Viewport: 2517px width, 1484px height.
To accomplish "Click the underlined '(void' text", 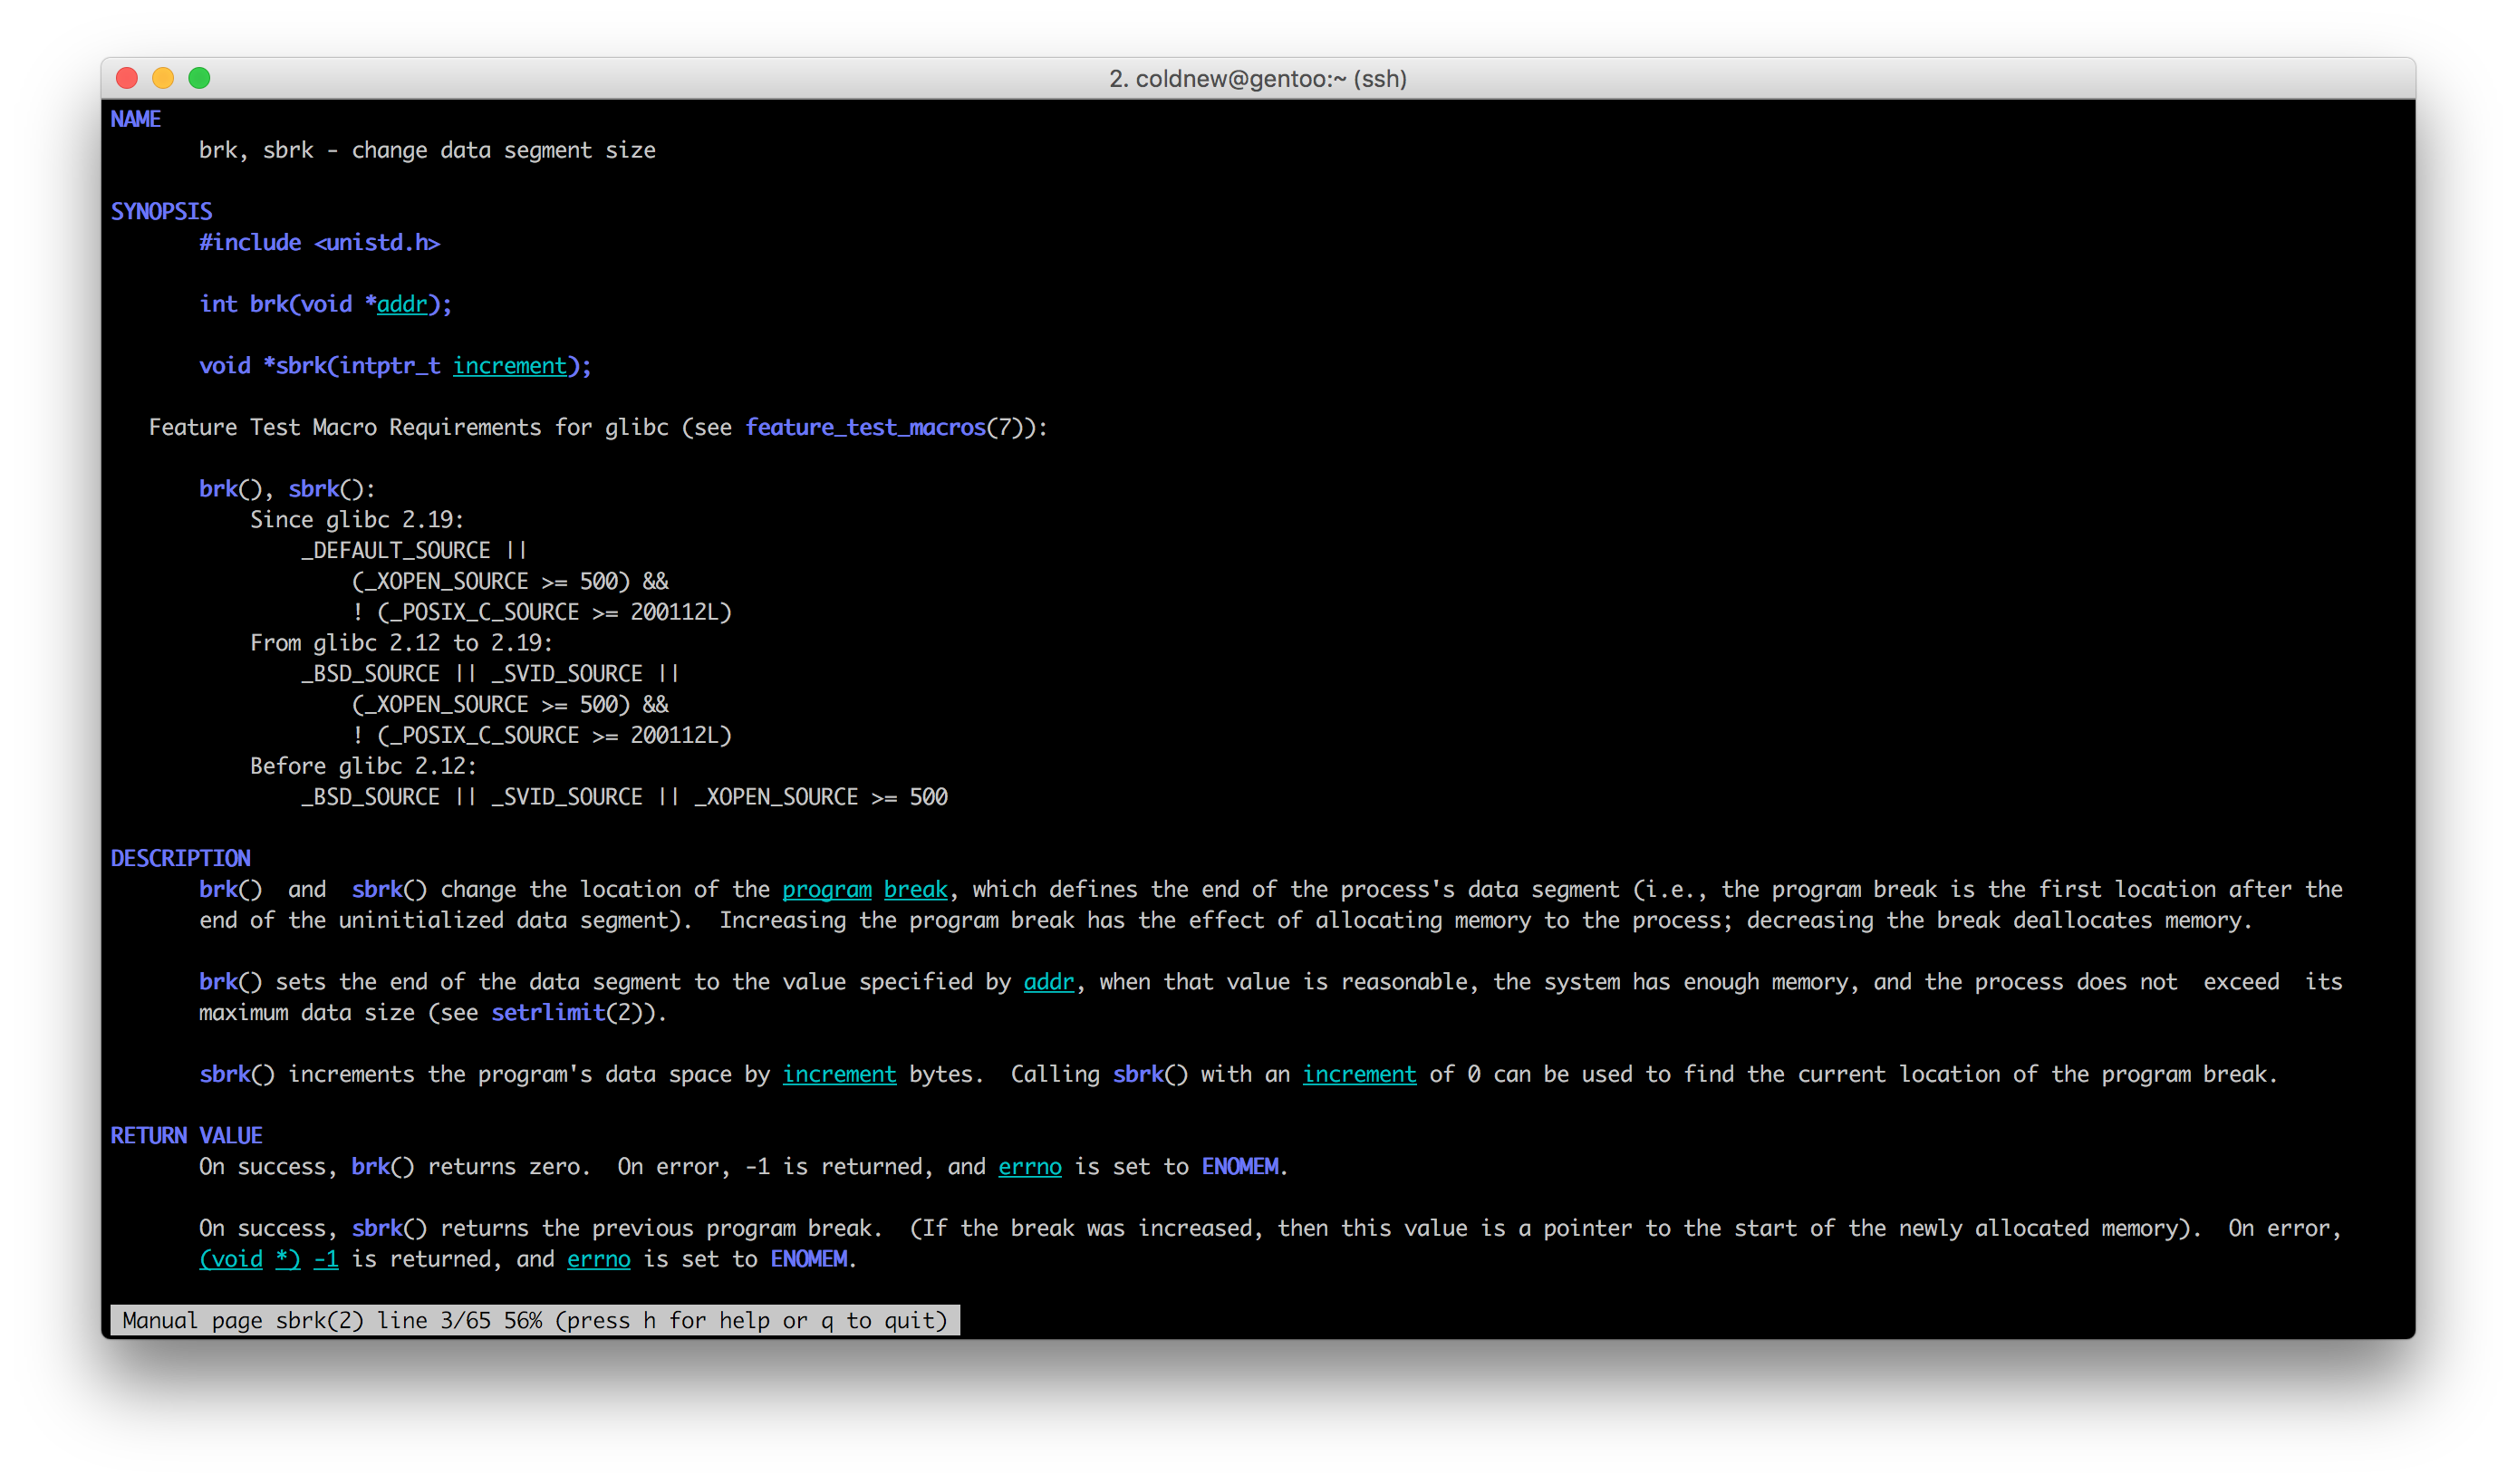I will pyautogui.click(x=231, y=1259).
